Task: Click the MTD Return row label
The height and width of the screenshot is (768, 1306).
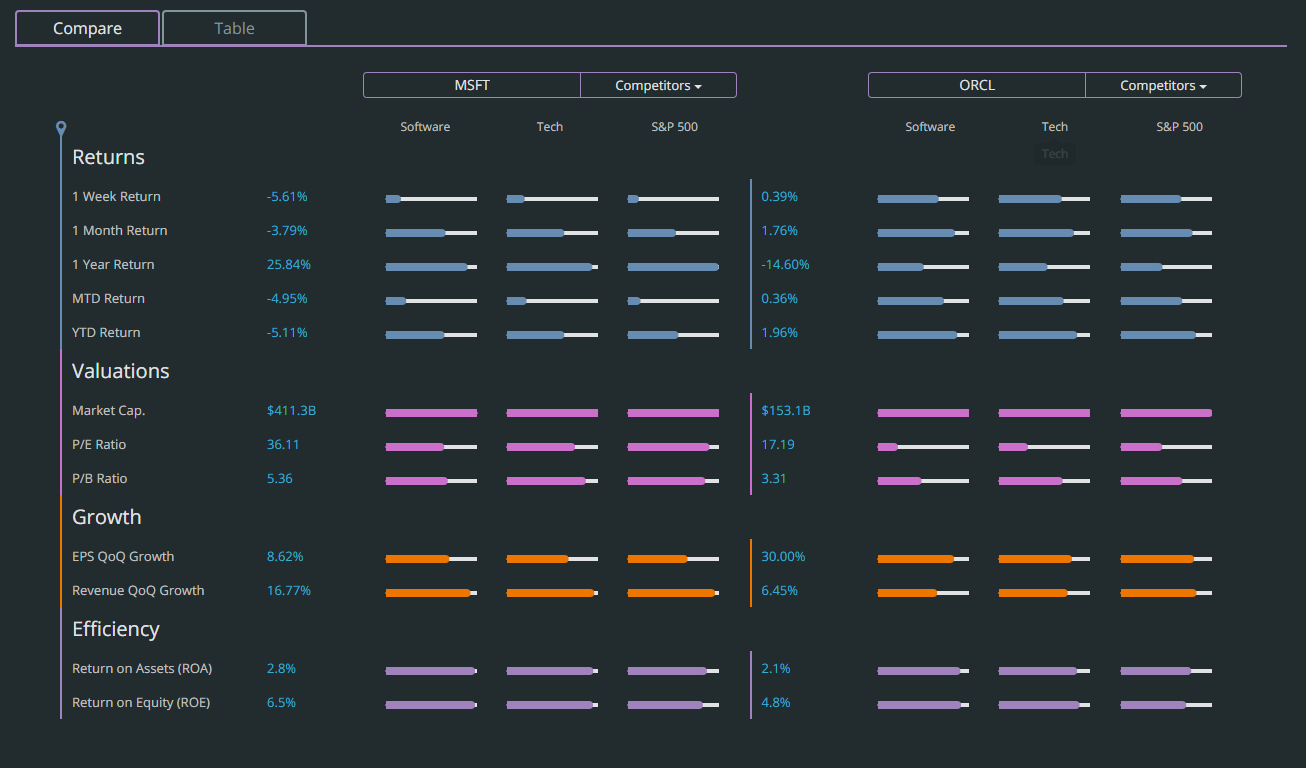Action: (x=108, y=299)
